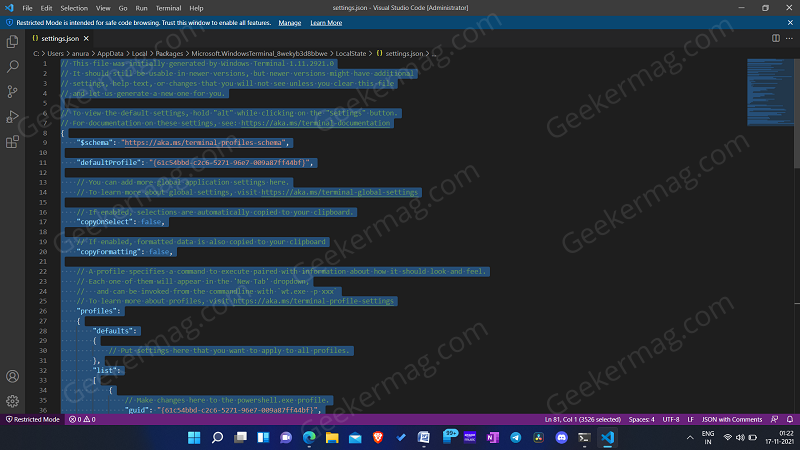Open Discord from taskbar
Image resolution: width=800 pixels, height=450 pixels.
pos(562,437)
